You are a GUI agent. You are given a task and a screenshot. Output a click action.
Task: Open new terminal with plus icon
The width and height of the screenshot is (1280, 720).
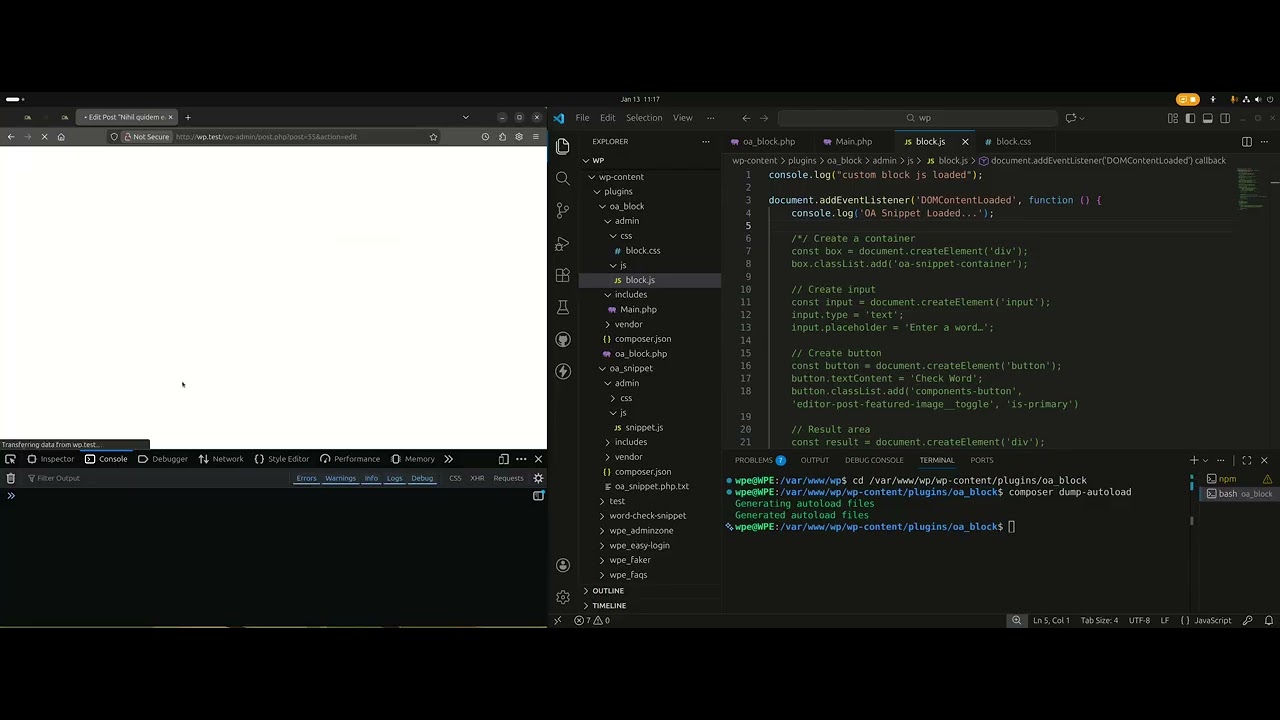pyautogui.click(x=1193, y=460)
